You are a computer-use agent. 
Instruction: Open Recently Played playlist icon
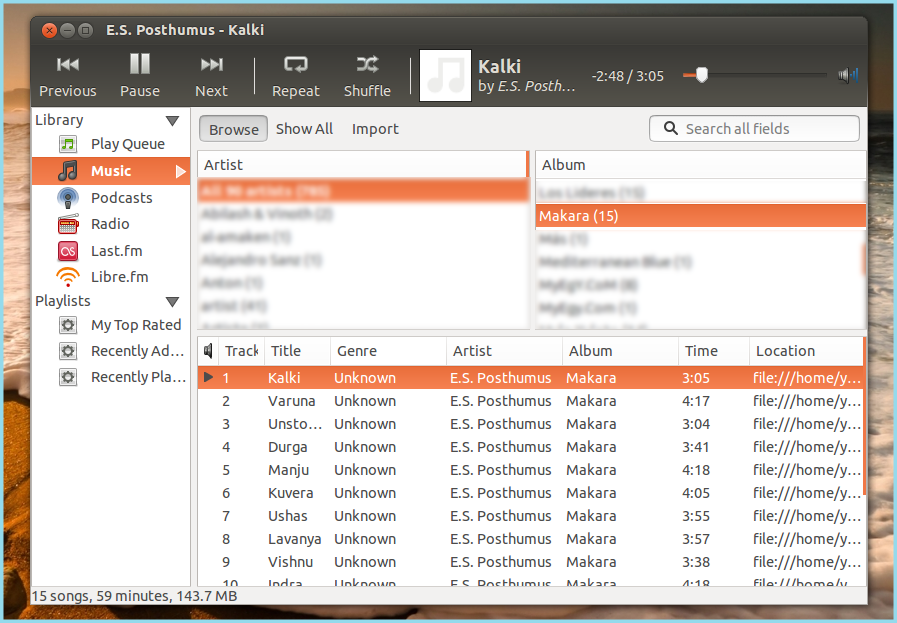pos(68,377)
